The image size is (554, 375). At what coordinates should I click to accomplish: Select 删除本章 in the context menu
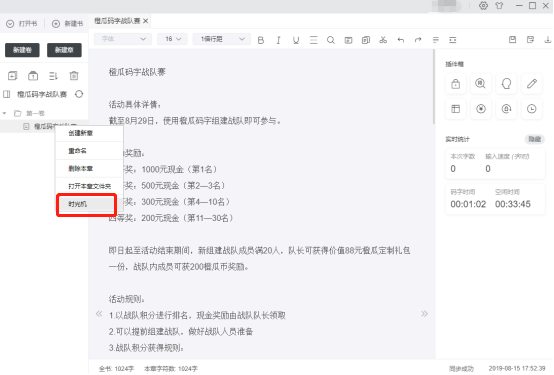pyautogui.click(x=89, y=169)
